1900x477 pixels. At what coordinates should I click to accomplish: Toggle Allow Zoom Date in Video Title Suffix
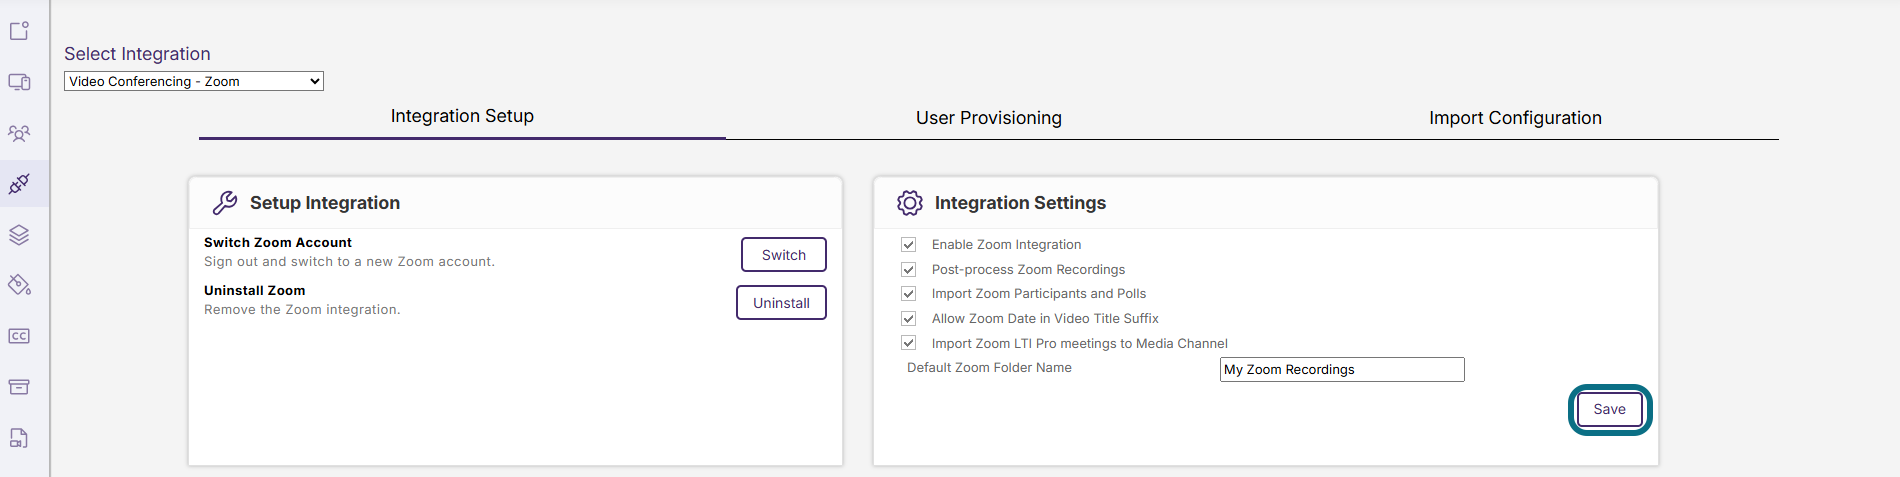tap(908, 318)
